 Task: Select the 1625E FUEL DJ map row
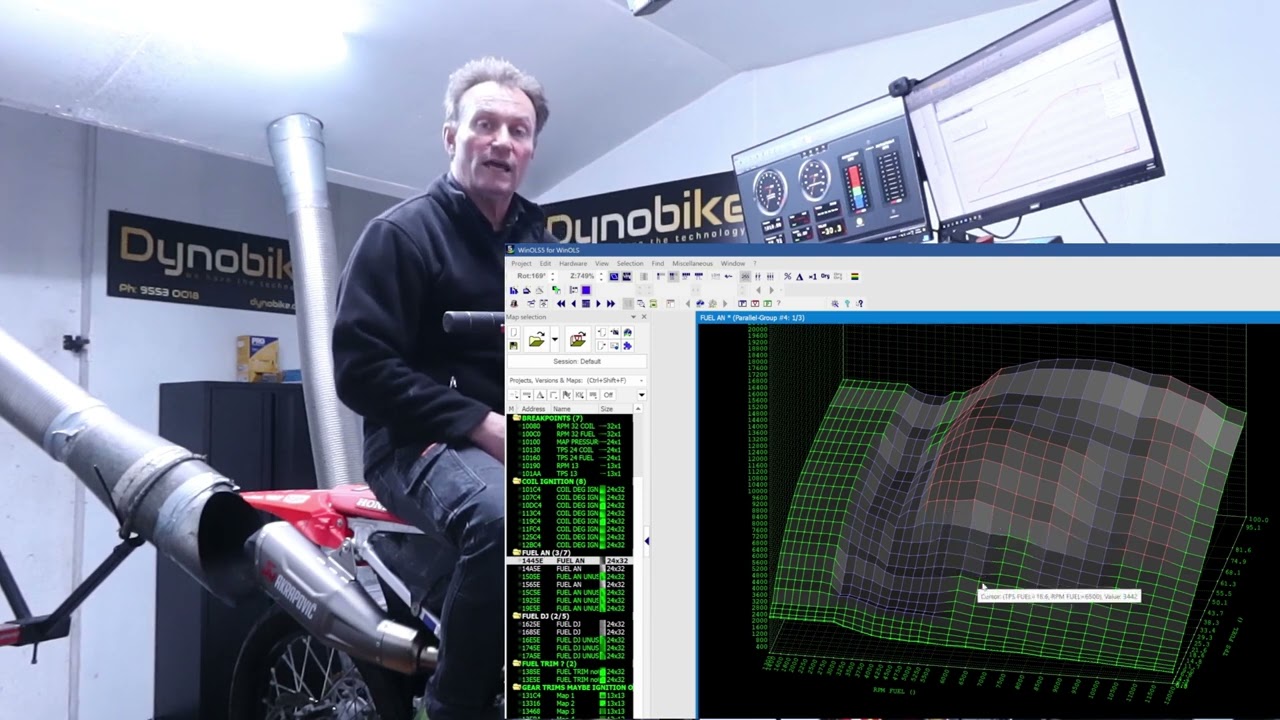click(570, 624)
